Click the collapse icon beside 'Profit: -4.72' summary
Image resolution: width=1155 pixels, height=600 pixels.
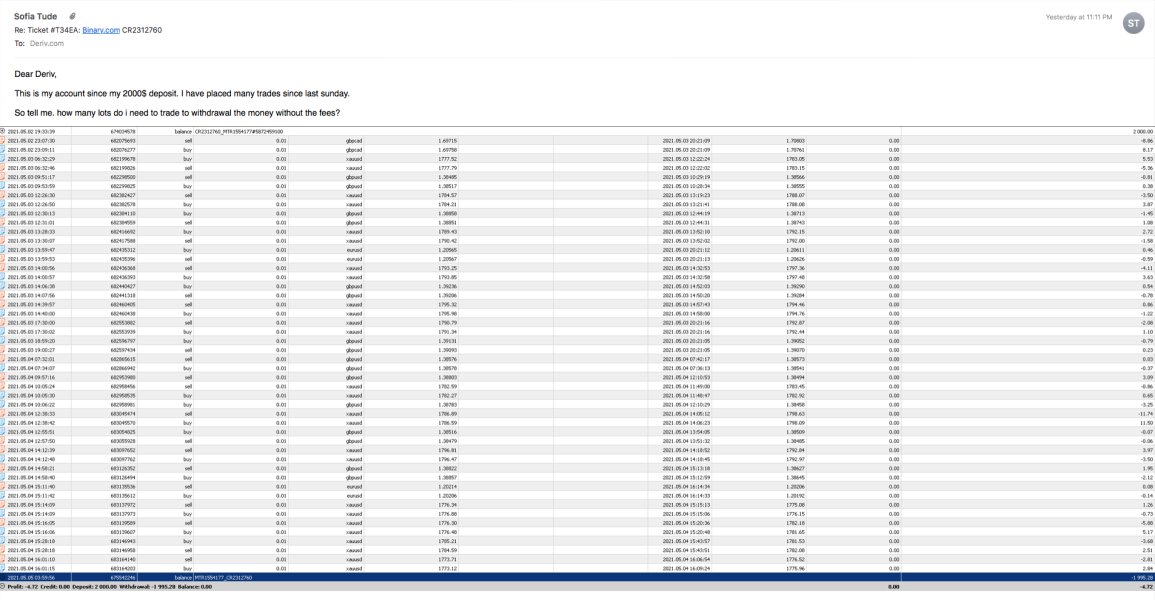pyautogui.click(x=3, y=587)
